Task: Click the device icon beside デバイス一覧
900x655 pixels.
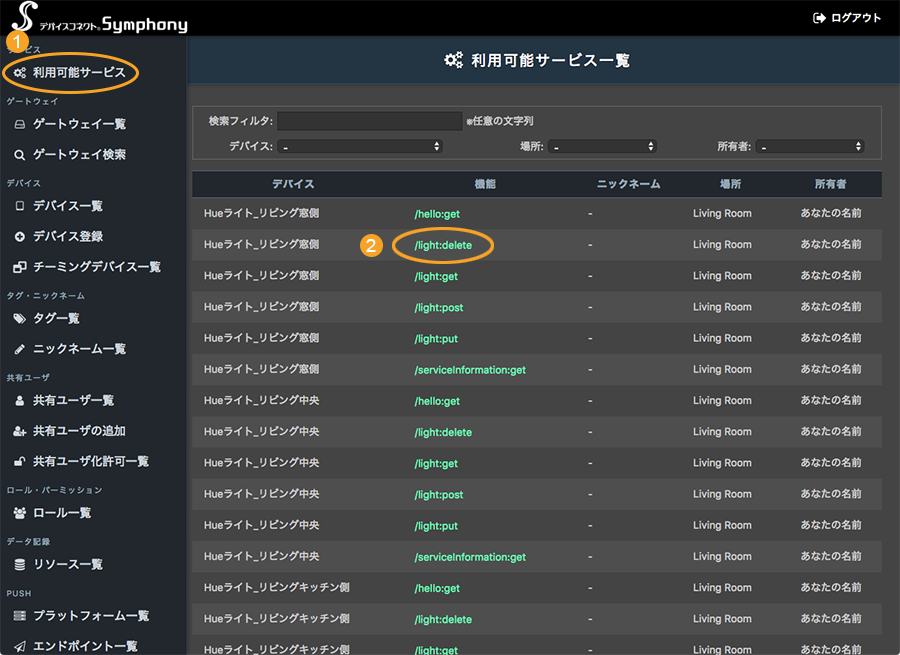Action: (x=20, y=206)
